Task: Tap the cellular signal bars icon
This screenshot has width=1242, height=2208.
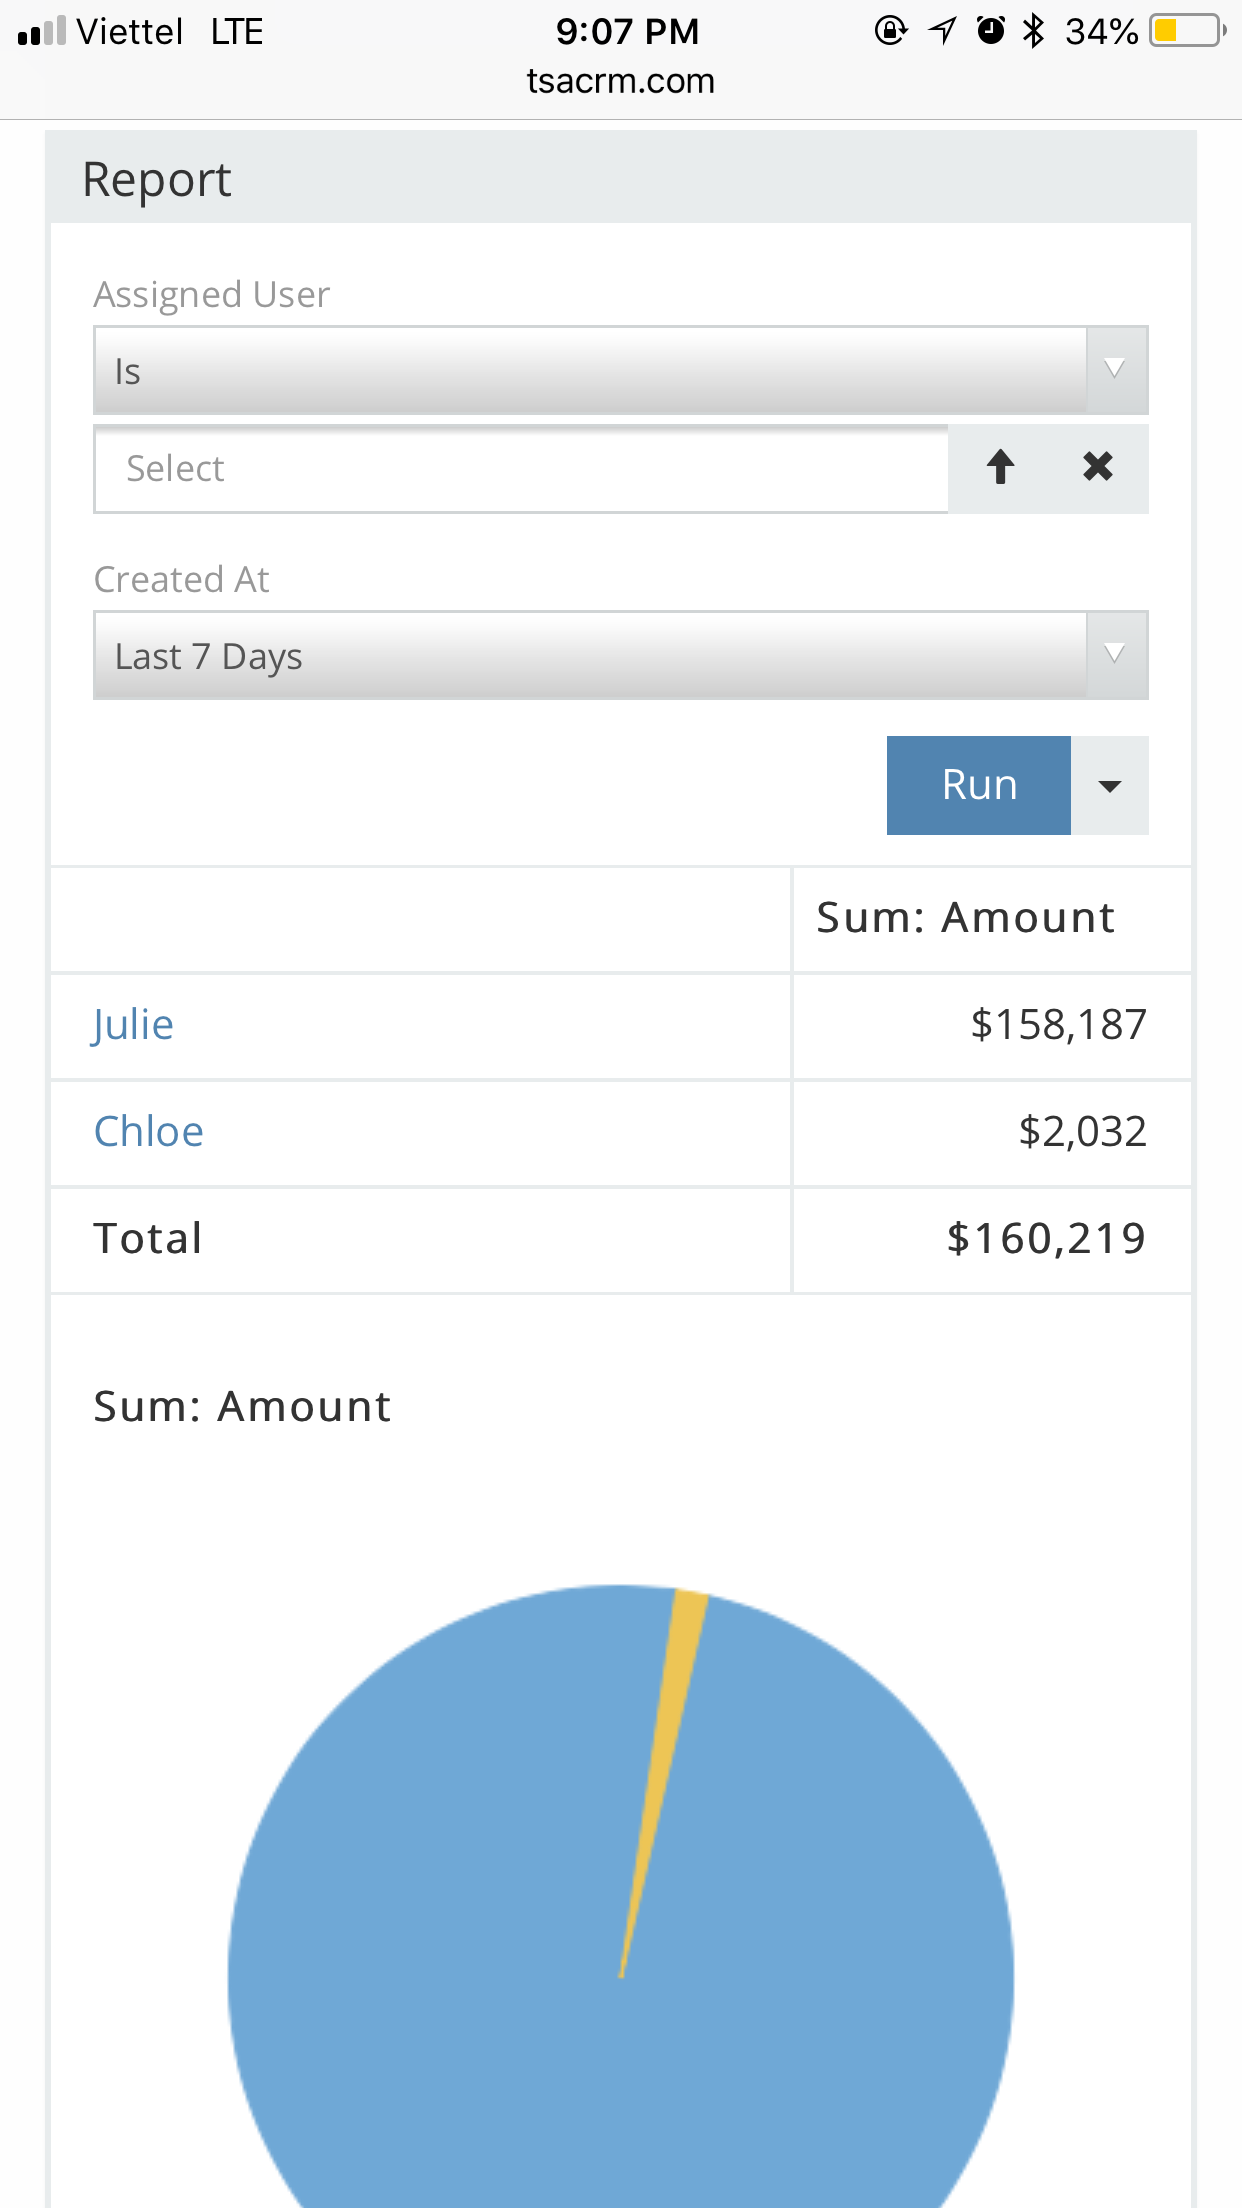Action: [42, 32]
